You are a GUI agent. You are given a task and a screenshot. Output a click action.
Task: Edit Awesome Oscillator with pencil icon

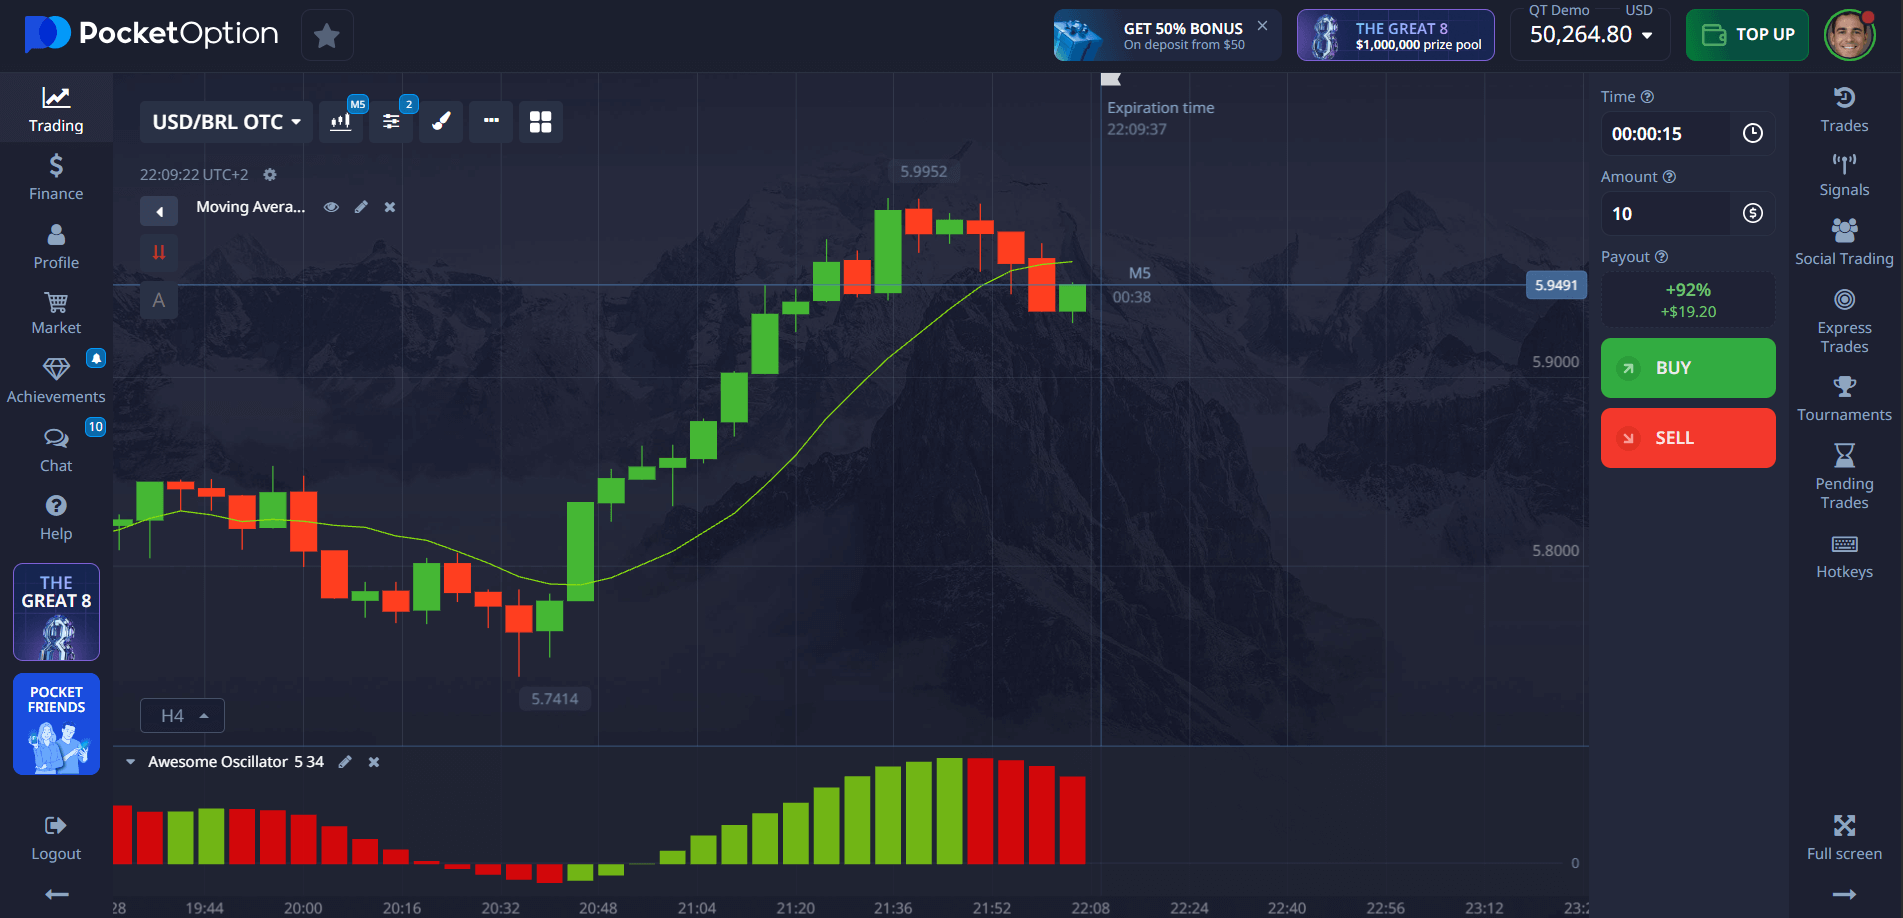coord(345,762)
